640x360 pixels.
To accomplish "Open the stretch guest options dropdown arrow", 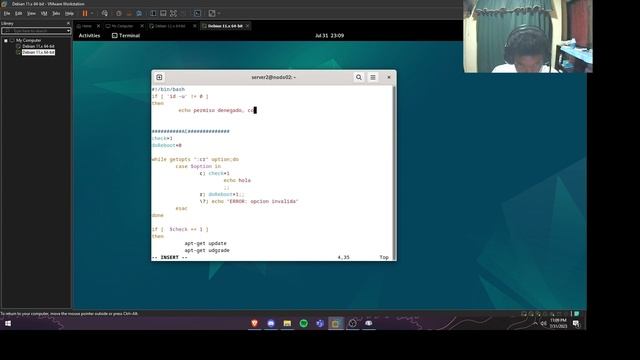I will point(219,13).
